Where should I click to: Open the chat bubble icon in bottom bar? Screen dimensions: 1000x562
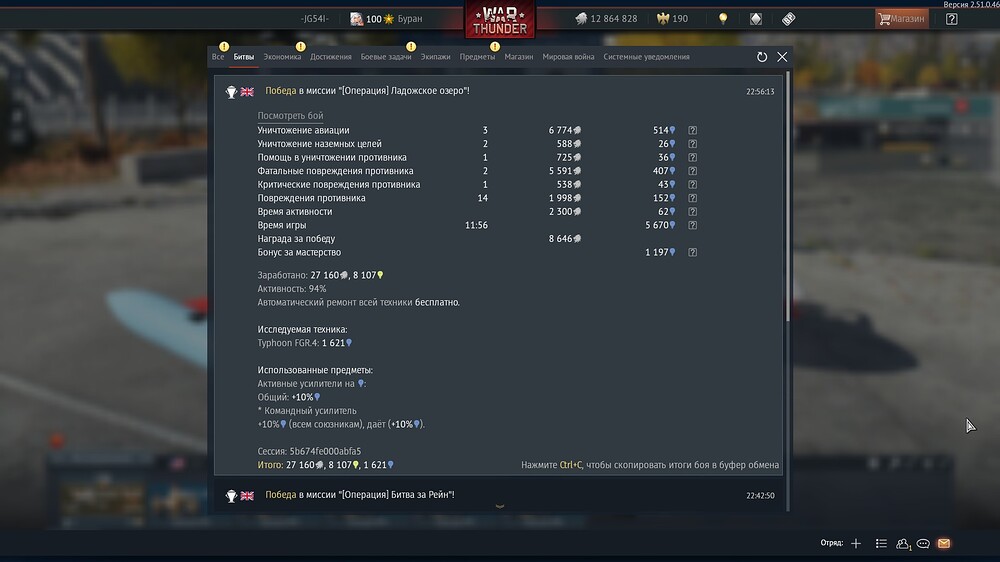click(x=923, y=544)
